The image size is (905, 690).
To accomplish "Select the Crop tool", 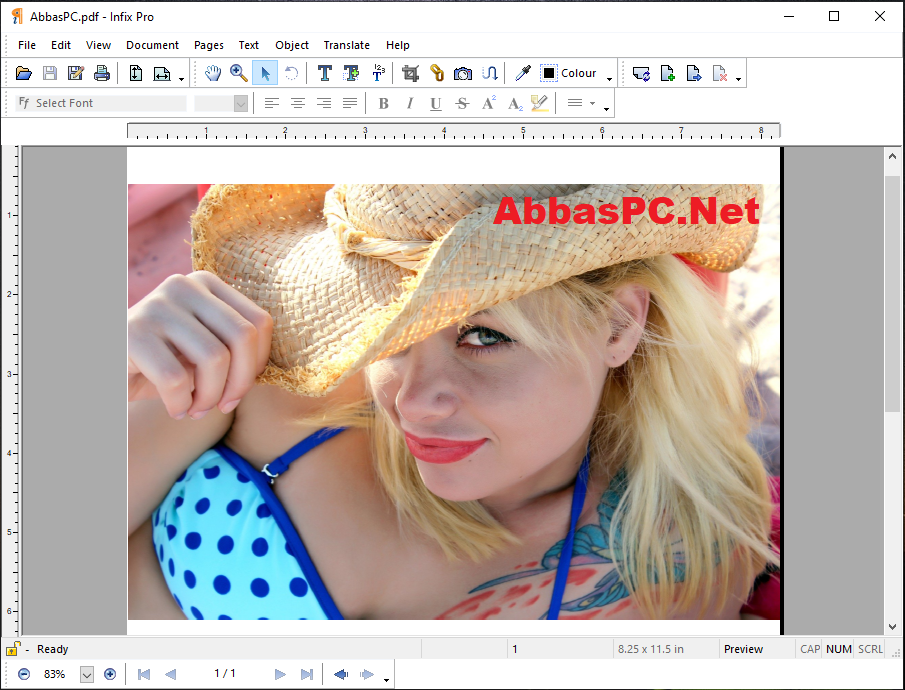I will [x=410, y=73].
